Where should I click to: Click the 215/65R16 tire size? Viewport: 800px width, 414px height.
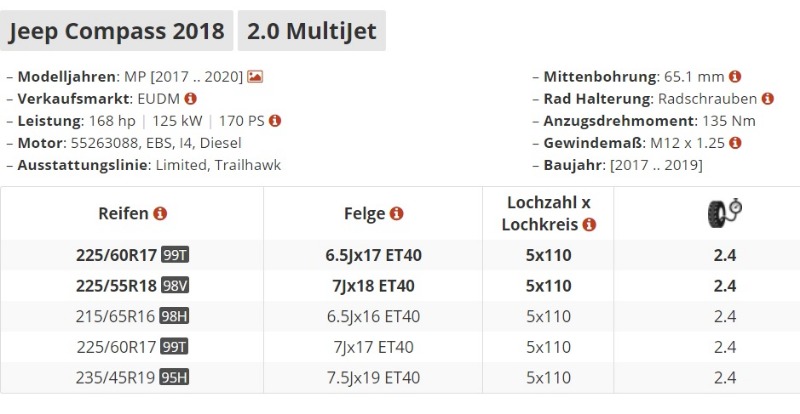click(x=117, y=317)
